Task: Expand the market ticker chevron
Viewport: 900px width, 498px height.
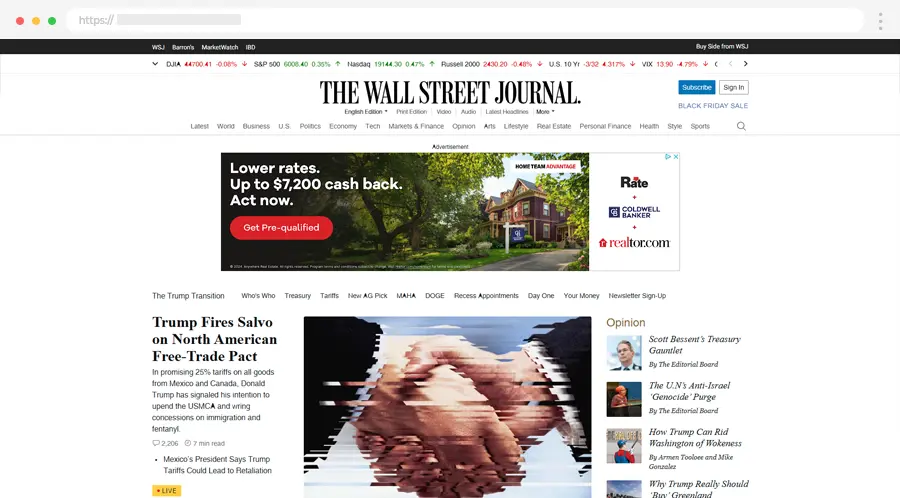Action: [155, 64]
